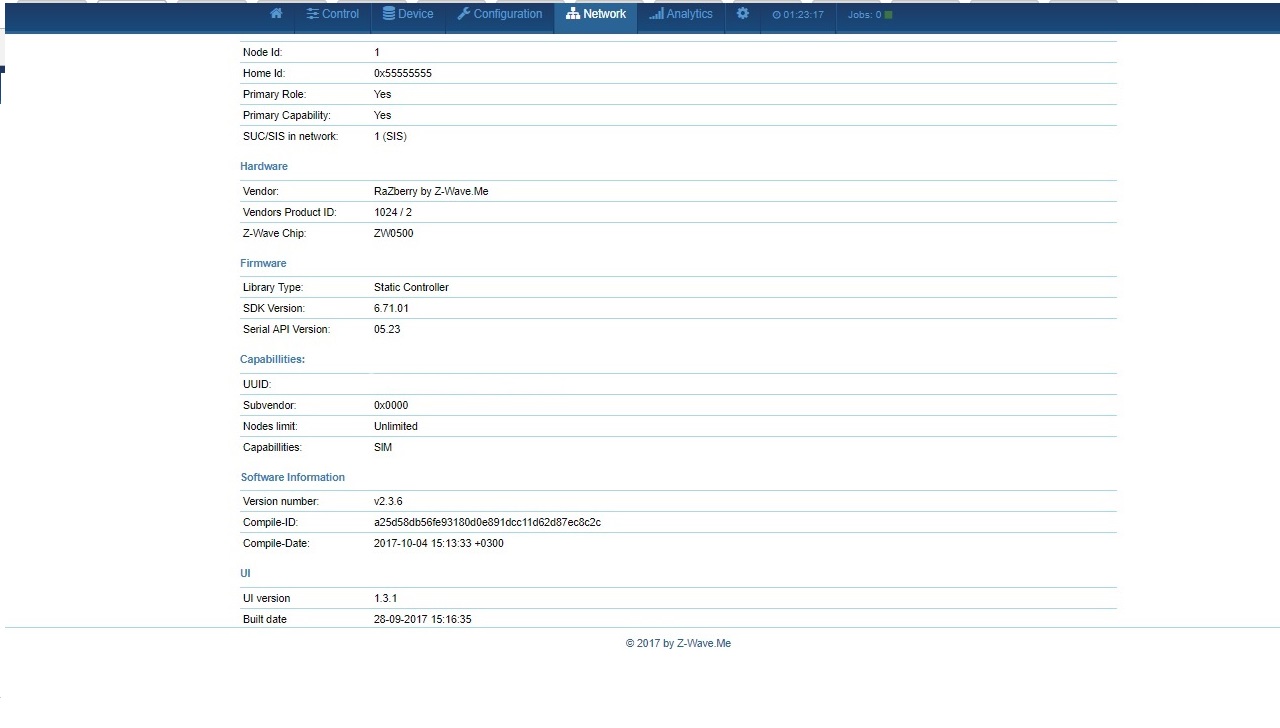Click the Home Id value 0x55555555
Viewport: 1280px width, 728px height.
[x=403, y=73]
